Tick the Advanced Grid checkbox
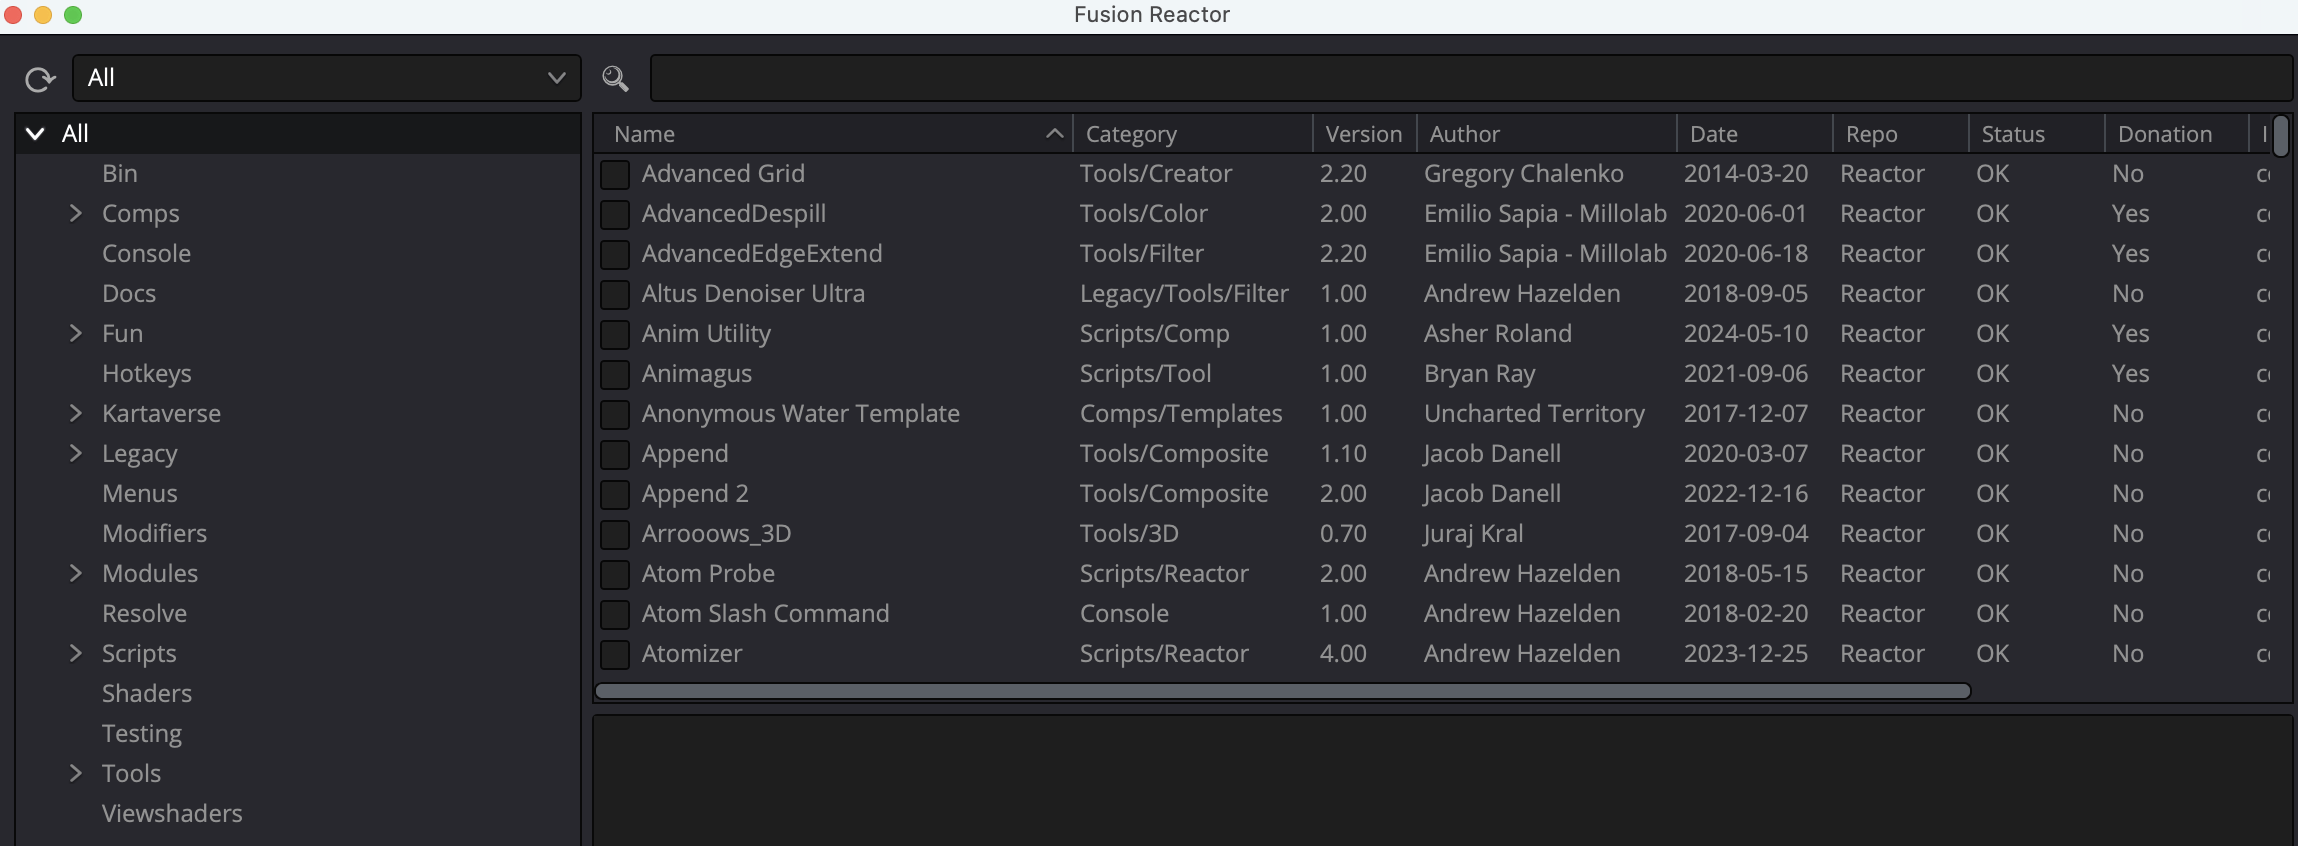 (x=615, y=174)
